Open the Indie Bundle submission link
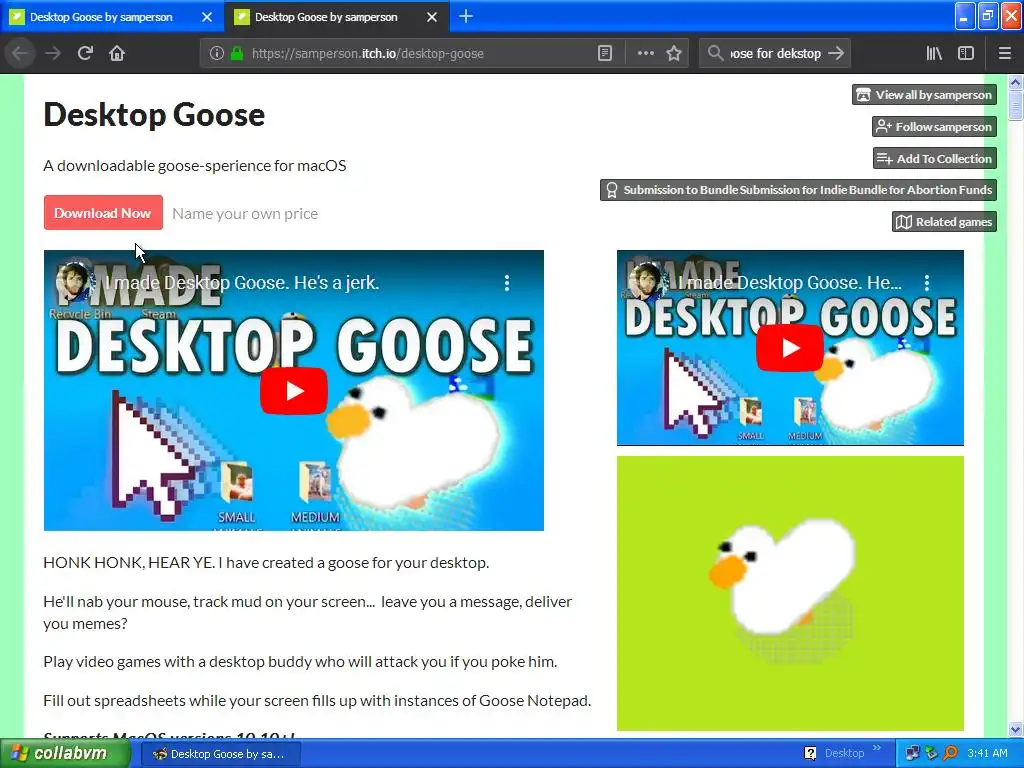1024x768 pixels. tap(798, 190)
